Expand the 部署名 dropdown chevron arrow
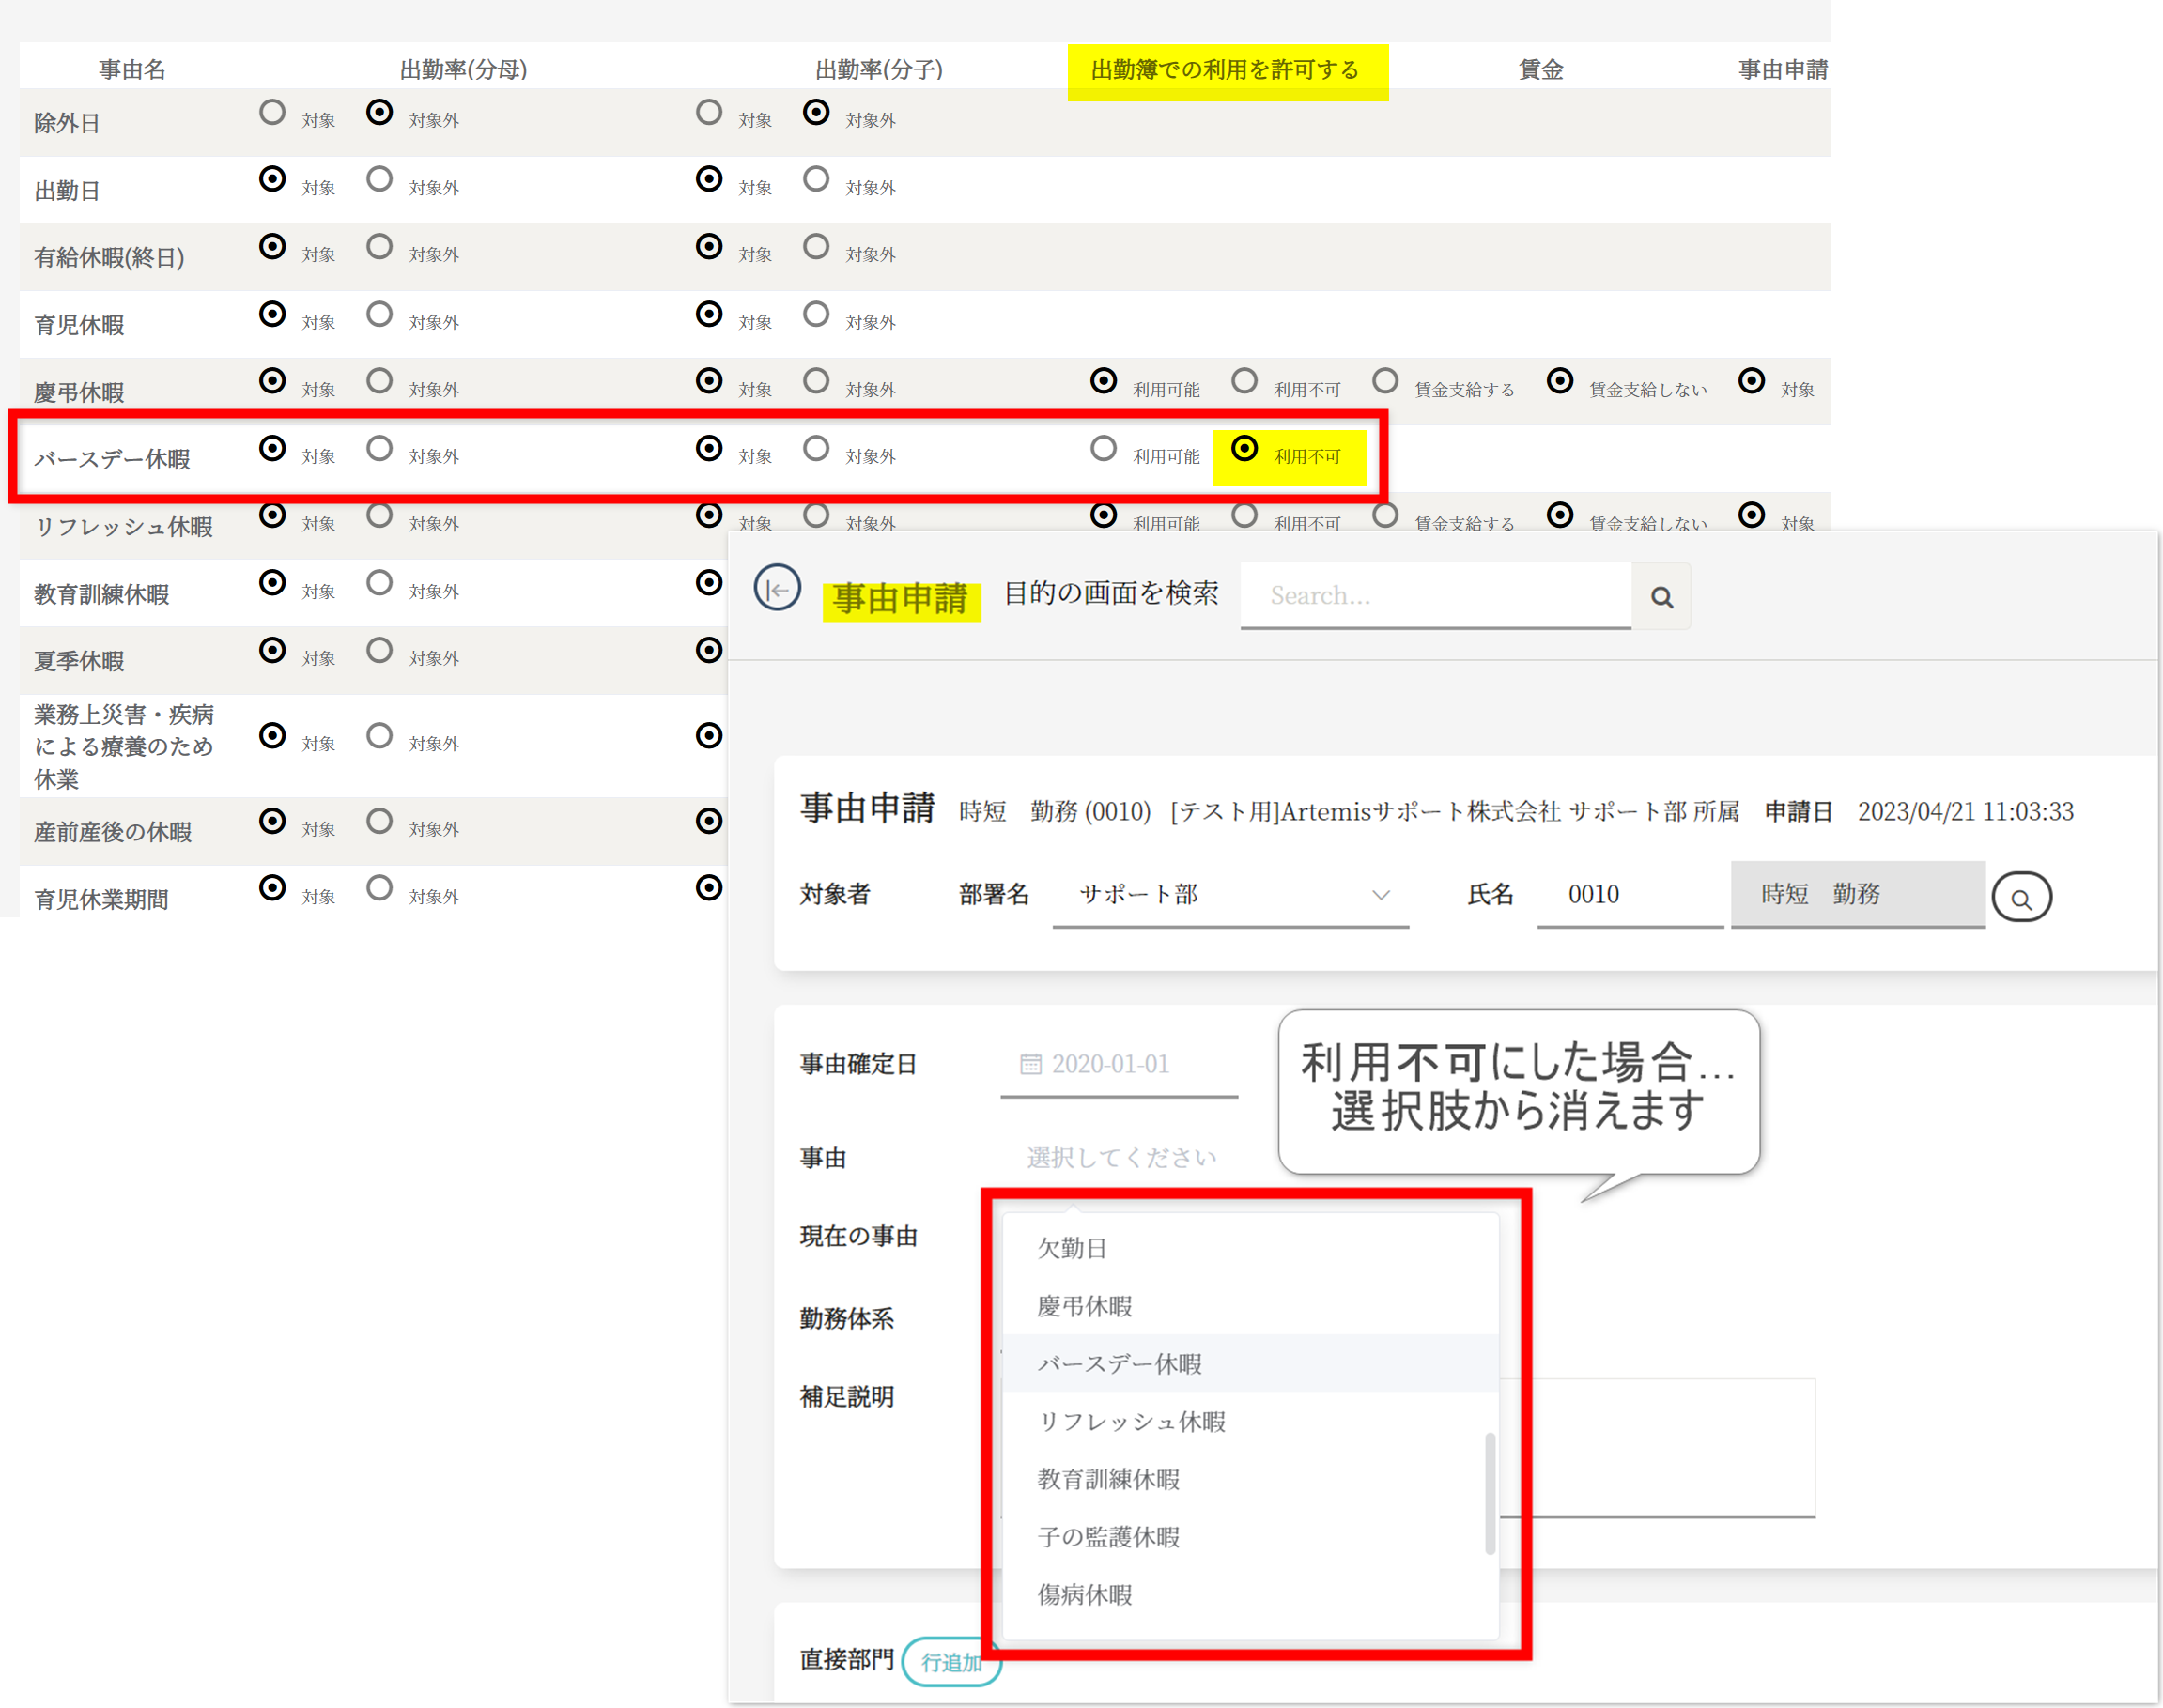The width and height of the screenshot is (2163, 1708). [1381, 895]
